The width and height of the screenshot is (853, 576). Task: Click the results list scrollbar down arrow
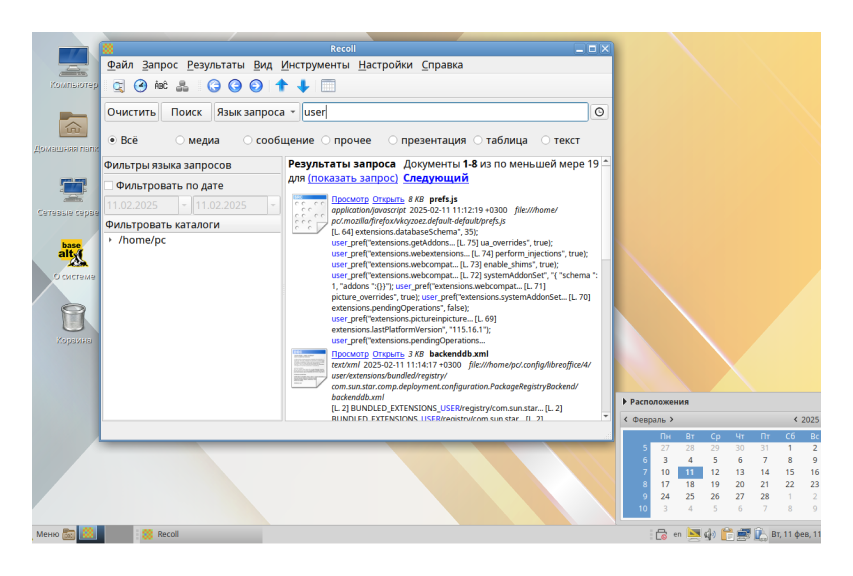pos(606,416)
